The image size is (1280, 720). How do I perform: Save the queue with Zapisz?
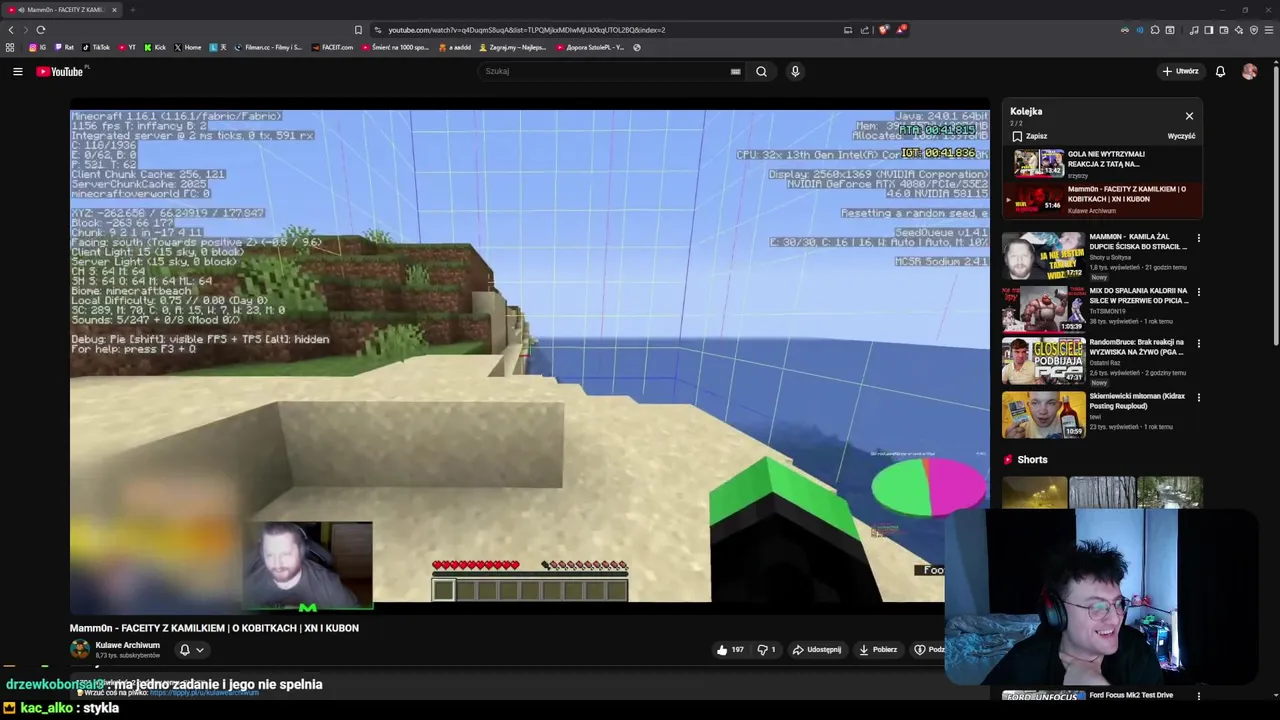1030,136
